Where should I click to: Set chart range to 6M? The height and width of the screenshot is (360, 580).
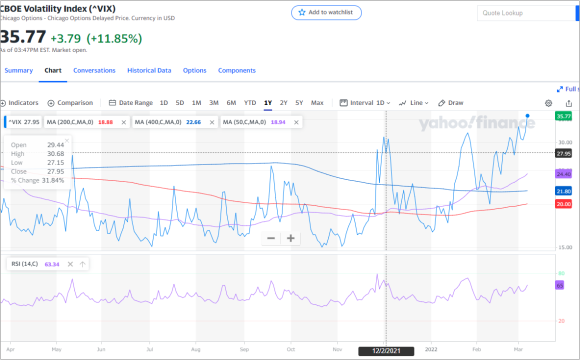[231, 103]
